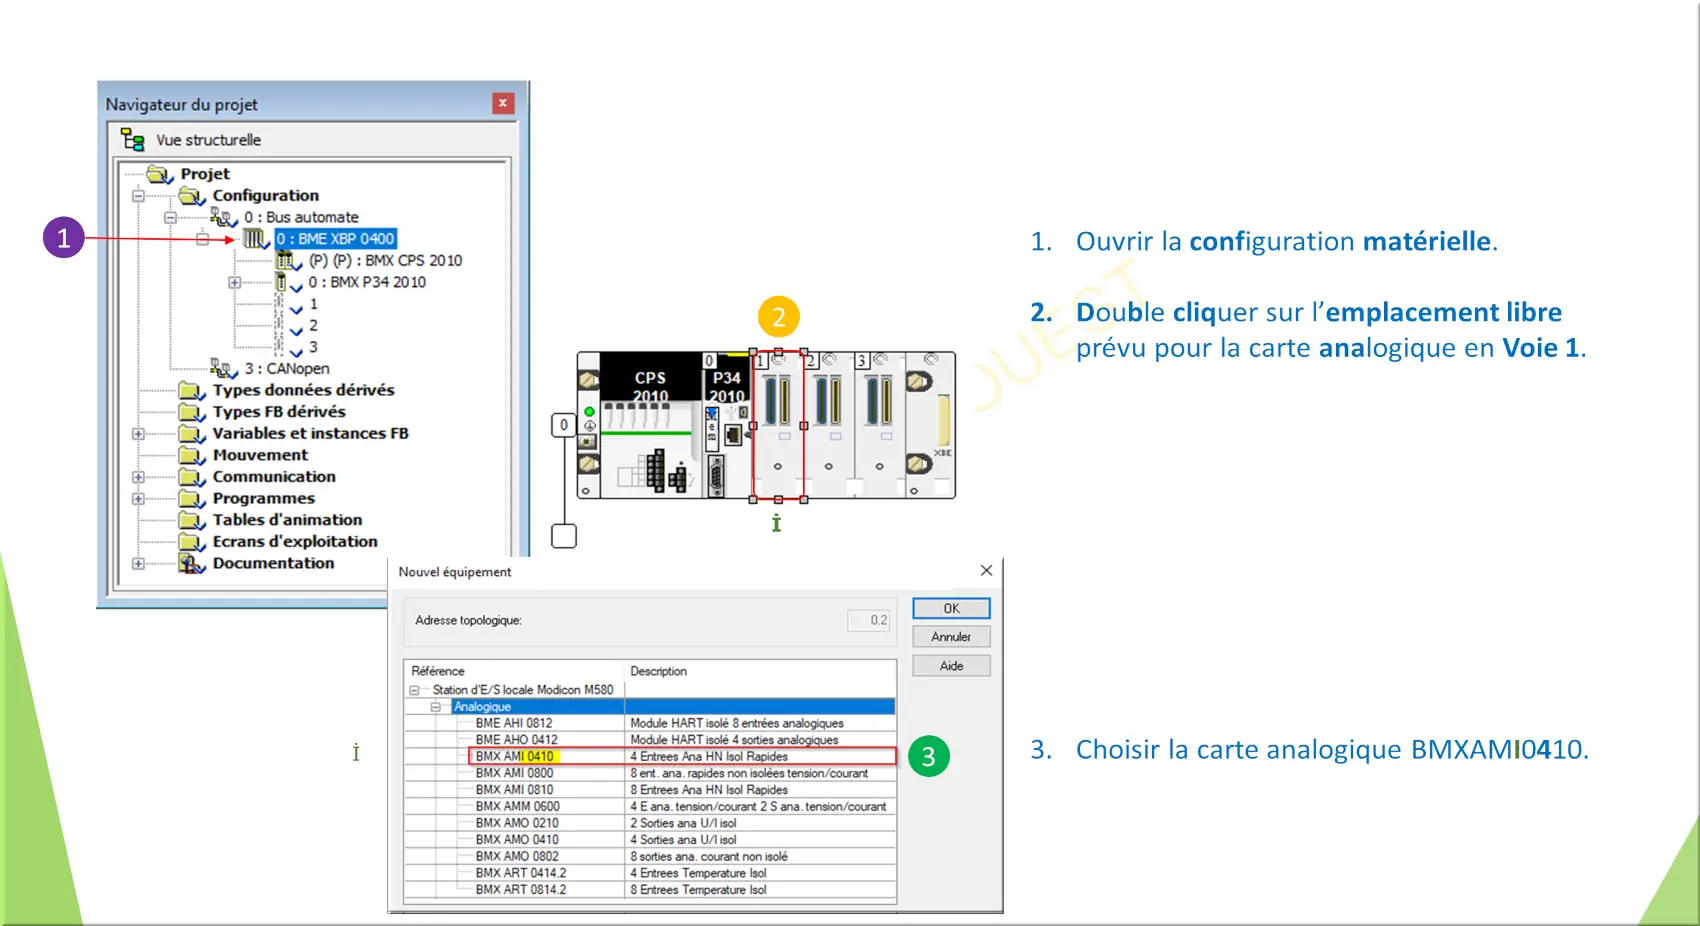This screenshot has width=1700, height=926.
Task: Expand the Variables et instances FB node
Action: click(138, 434)
